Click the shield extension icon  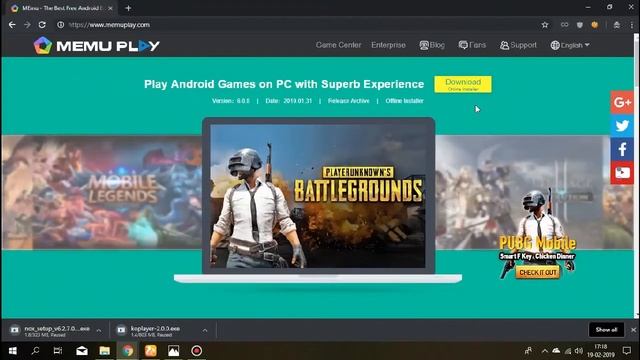tap(580, 25)
